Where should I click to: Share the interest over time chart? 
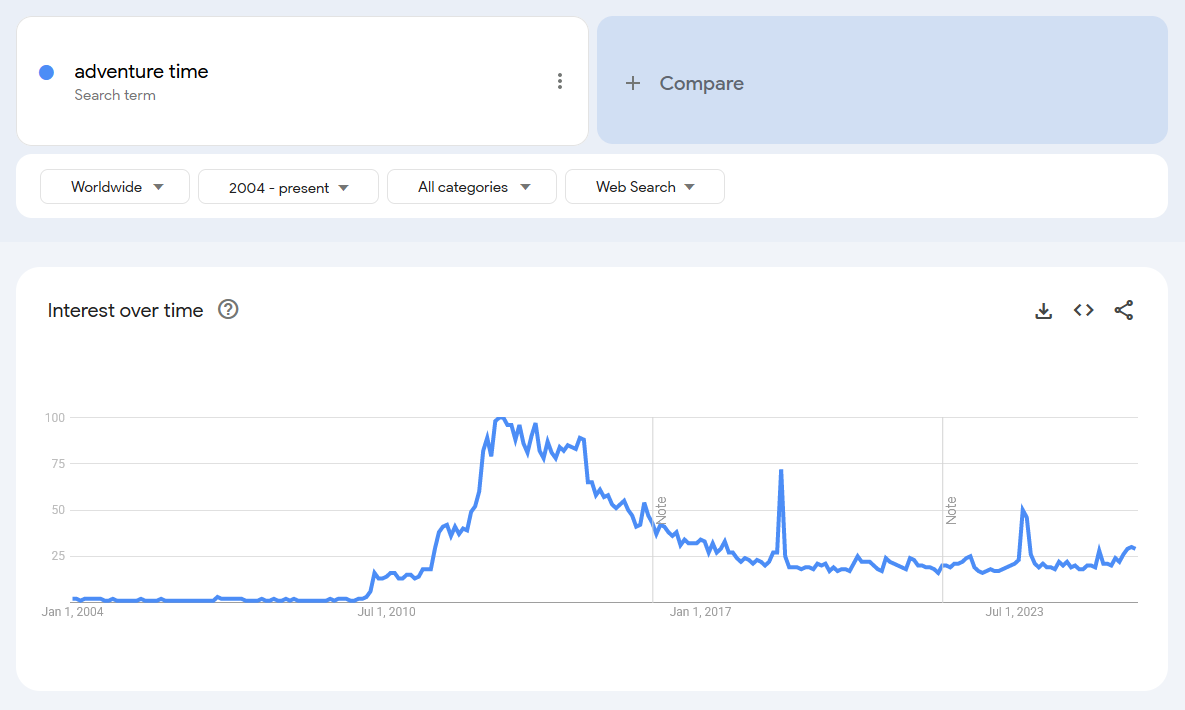1124,310
